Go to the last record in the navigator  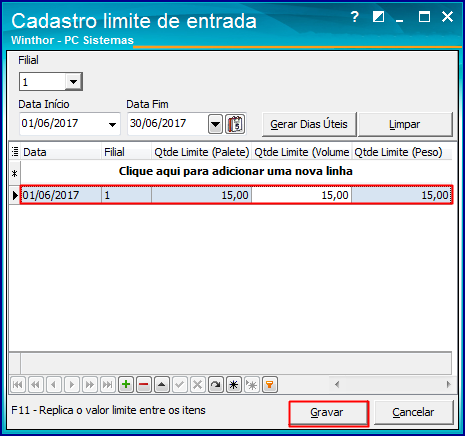click(x=108, y=385)
